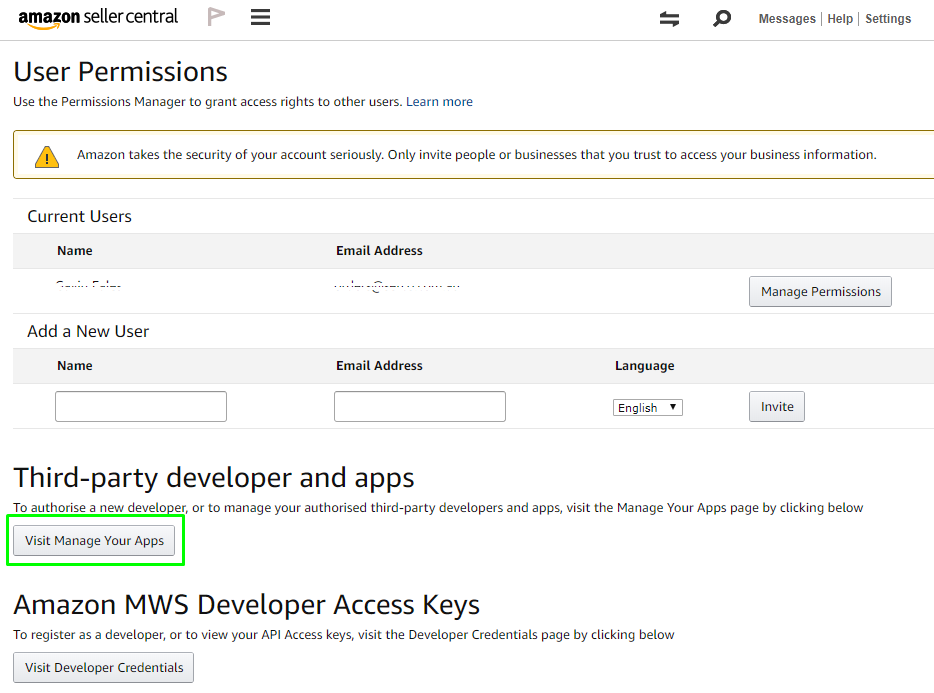
Task: Open search with the magnifier icon
Action: [x=722, y=18]
